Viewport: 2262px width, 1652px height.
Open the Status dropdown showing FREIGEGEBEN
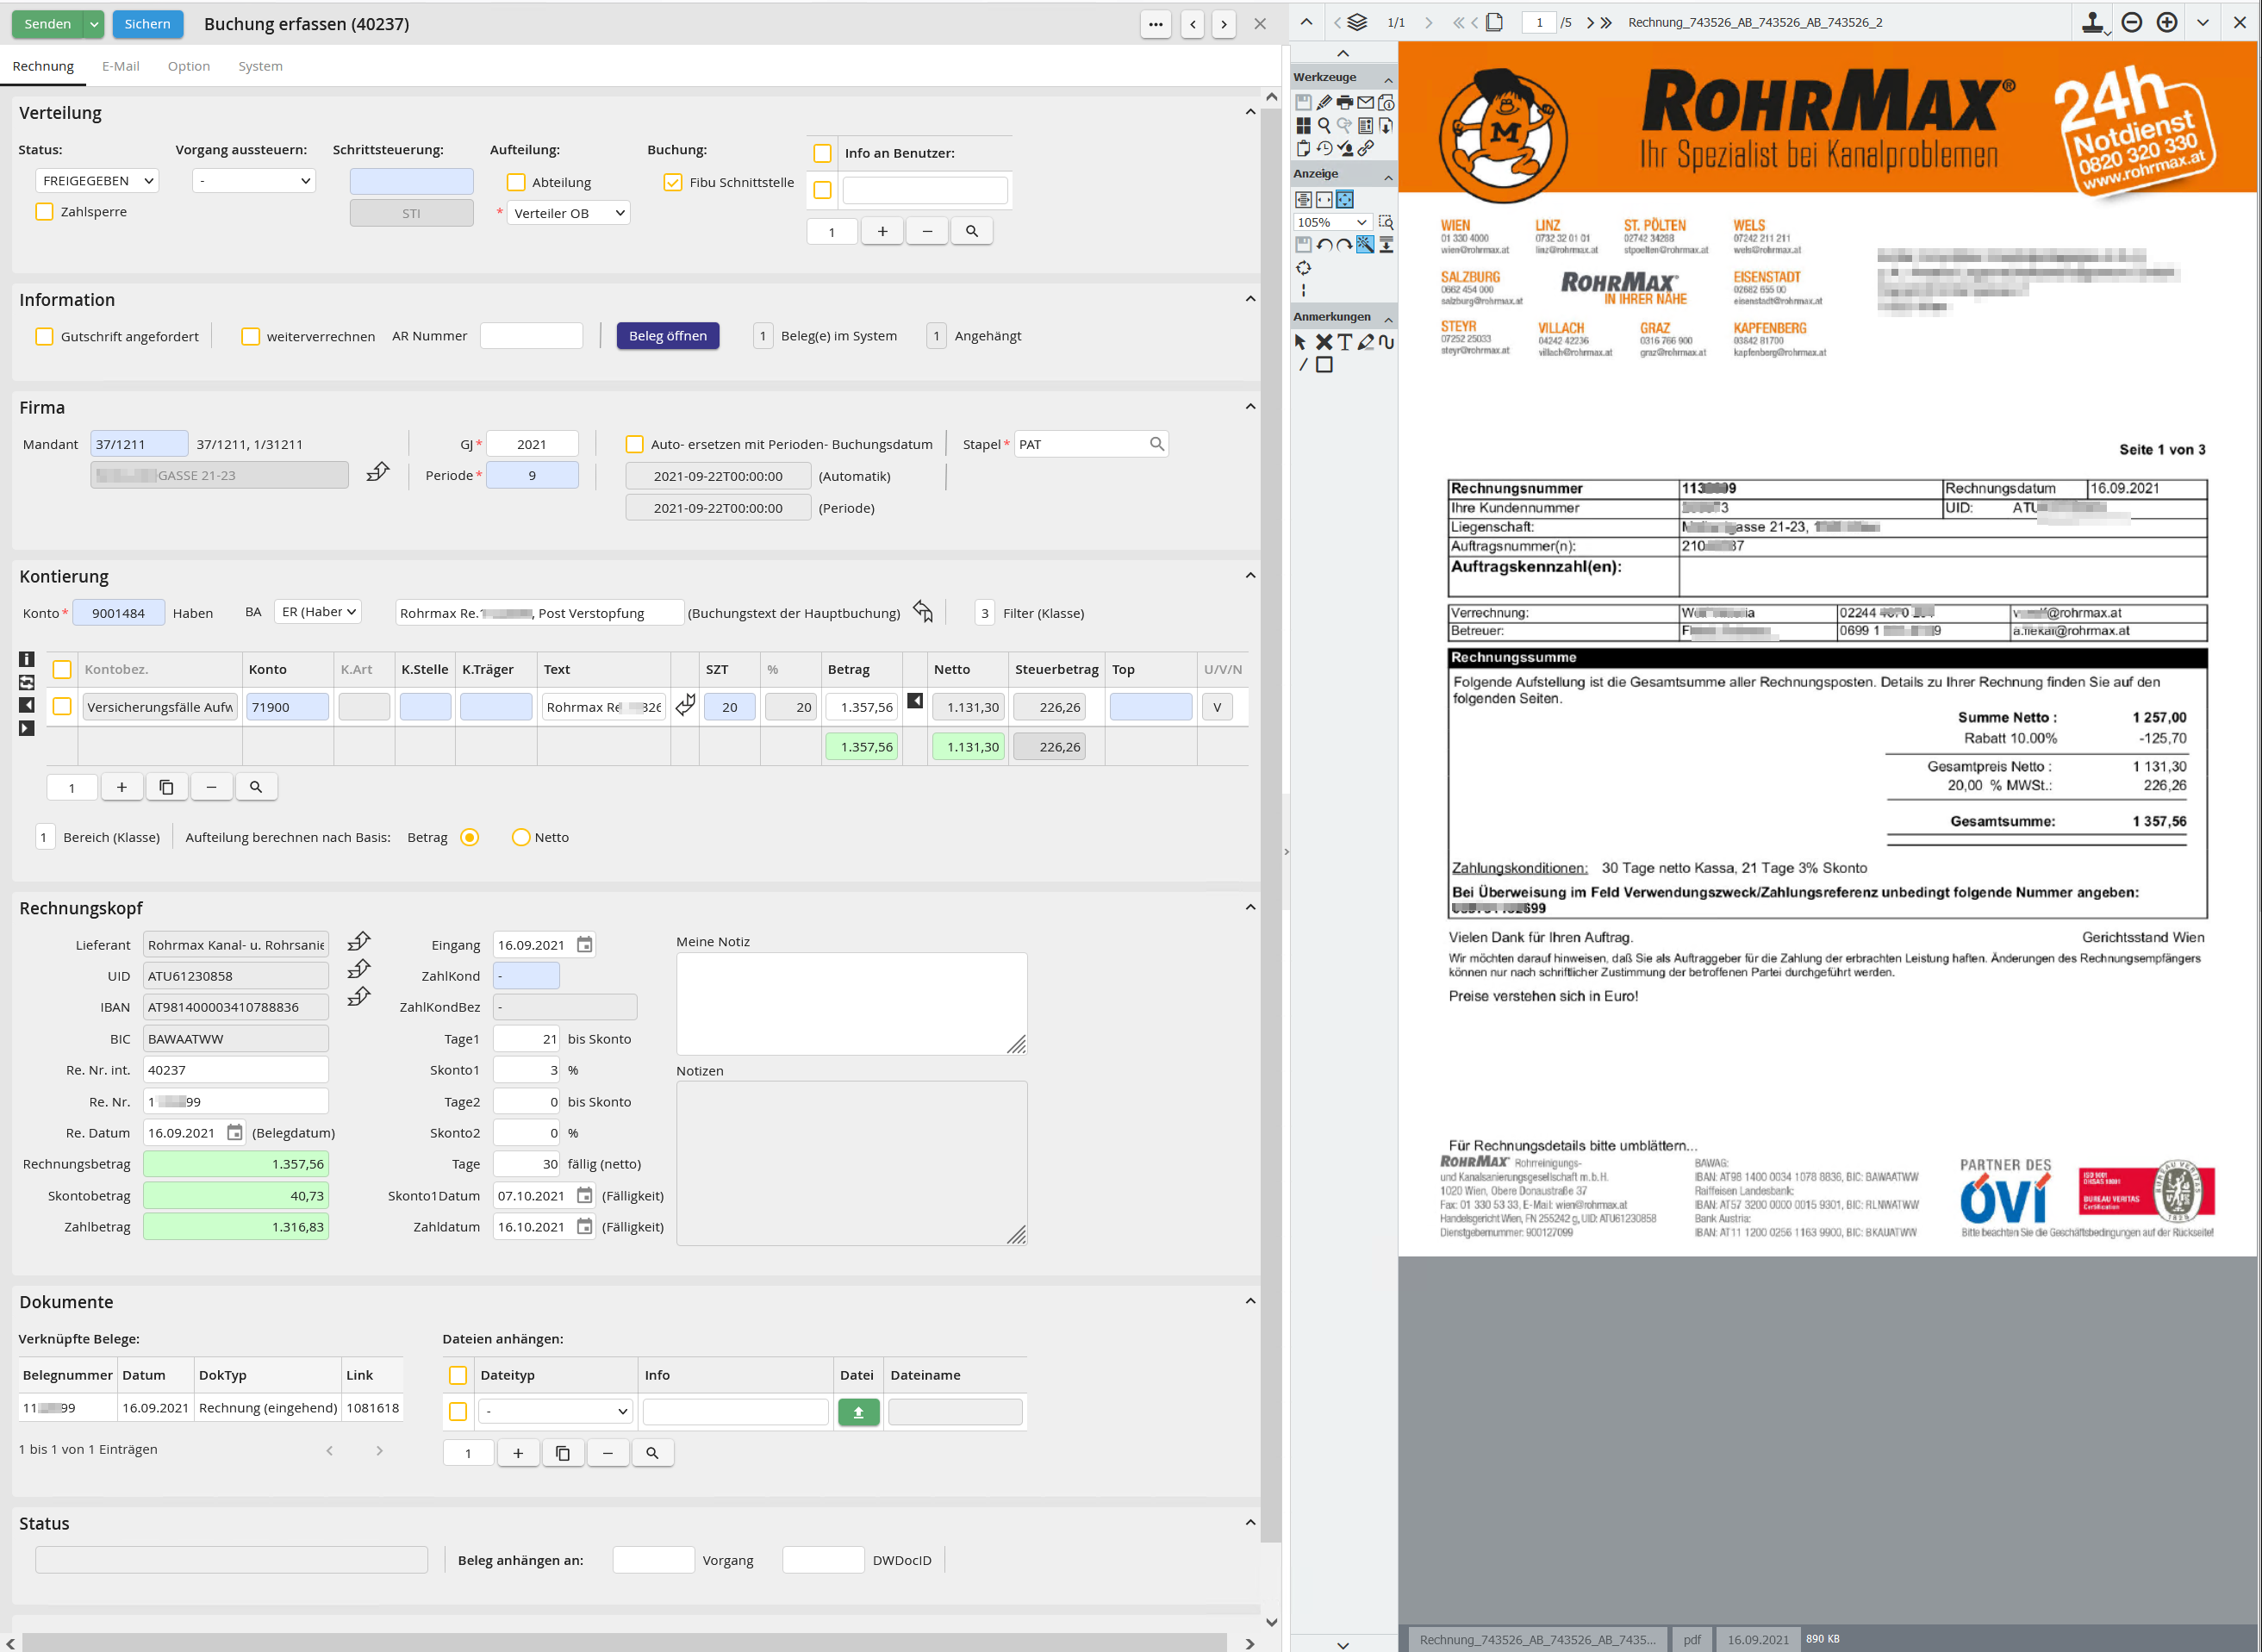(97, 181)
